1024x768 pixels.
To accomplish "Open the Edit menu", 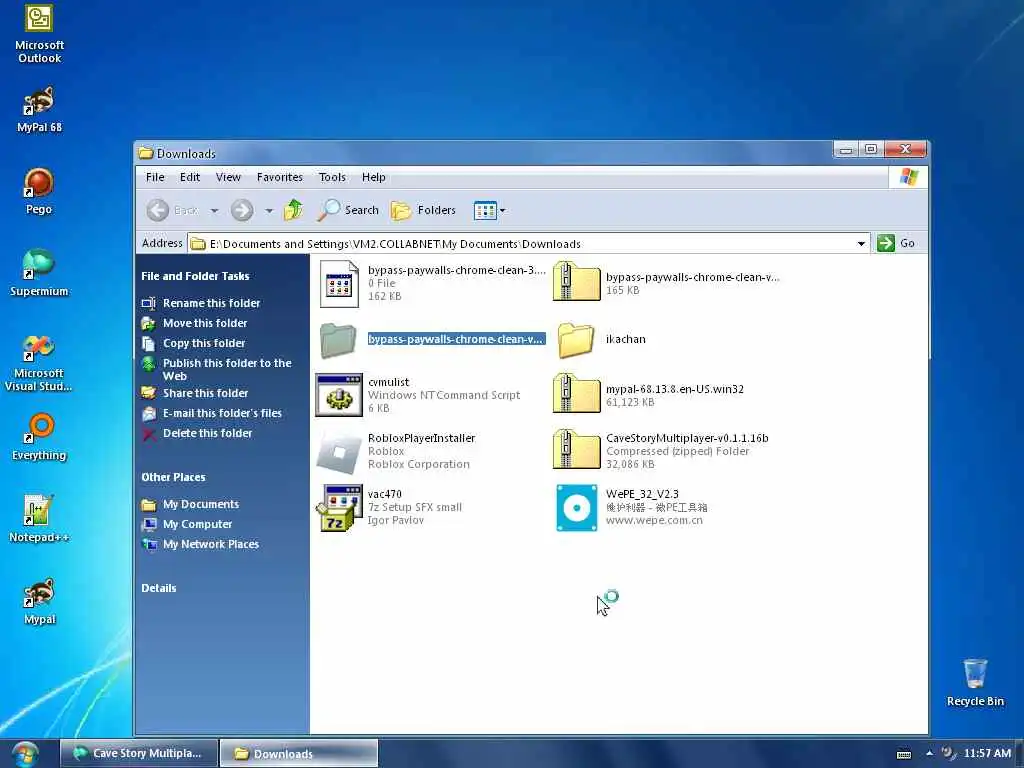I will (190, 177).
